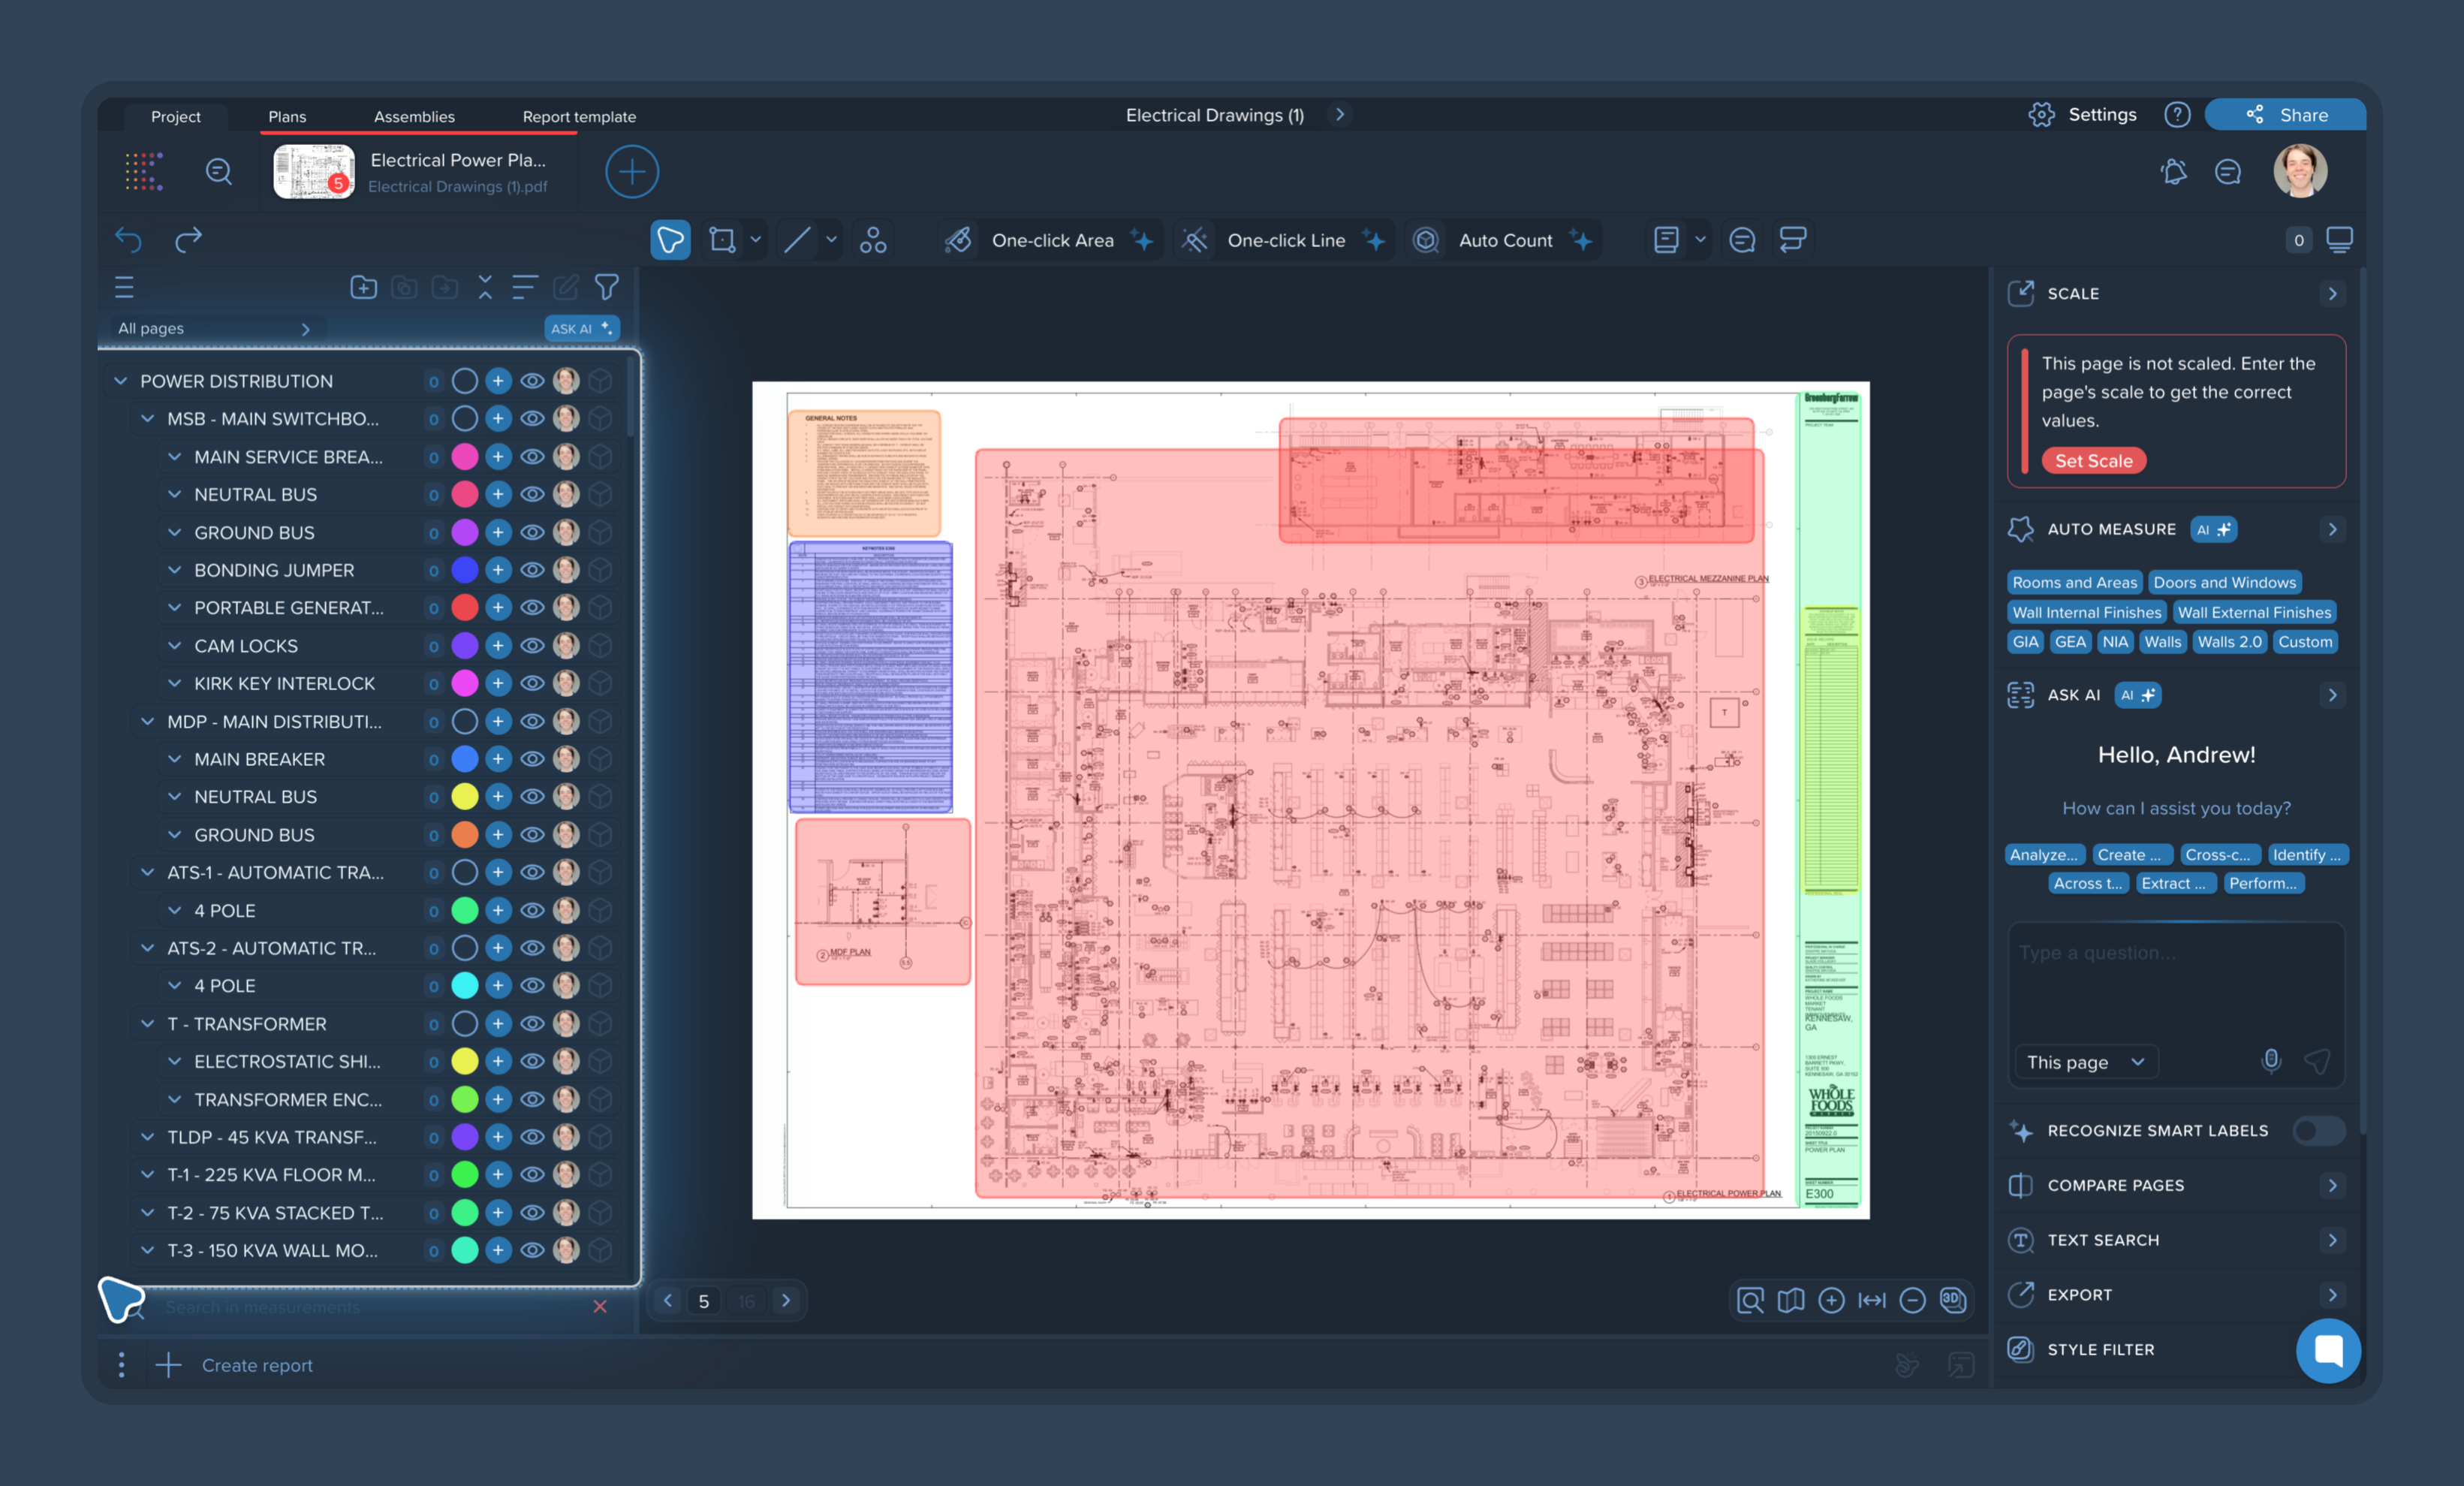Viewport: 2464px width, 1486px height.
Task: Click the Set Scale button
Action: coord(2093,461)
